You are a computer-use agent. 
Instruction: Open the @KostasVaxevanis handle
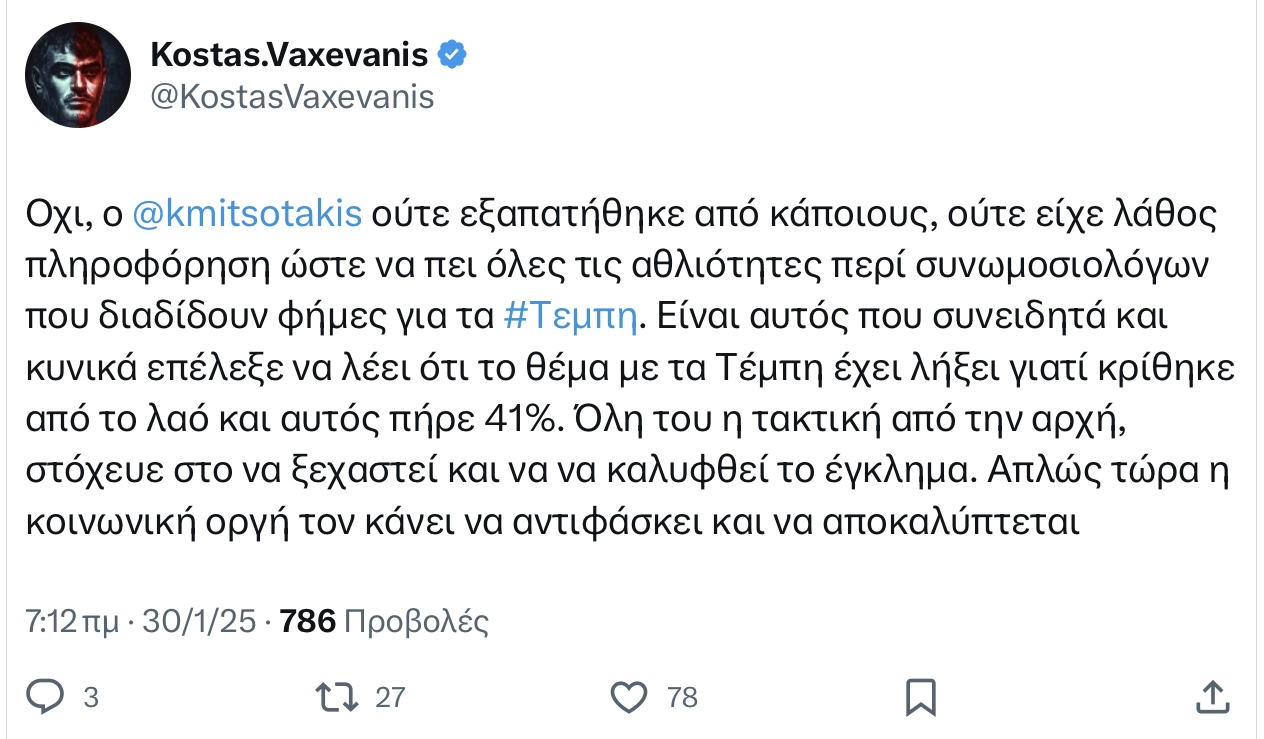(292, 97)
